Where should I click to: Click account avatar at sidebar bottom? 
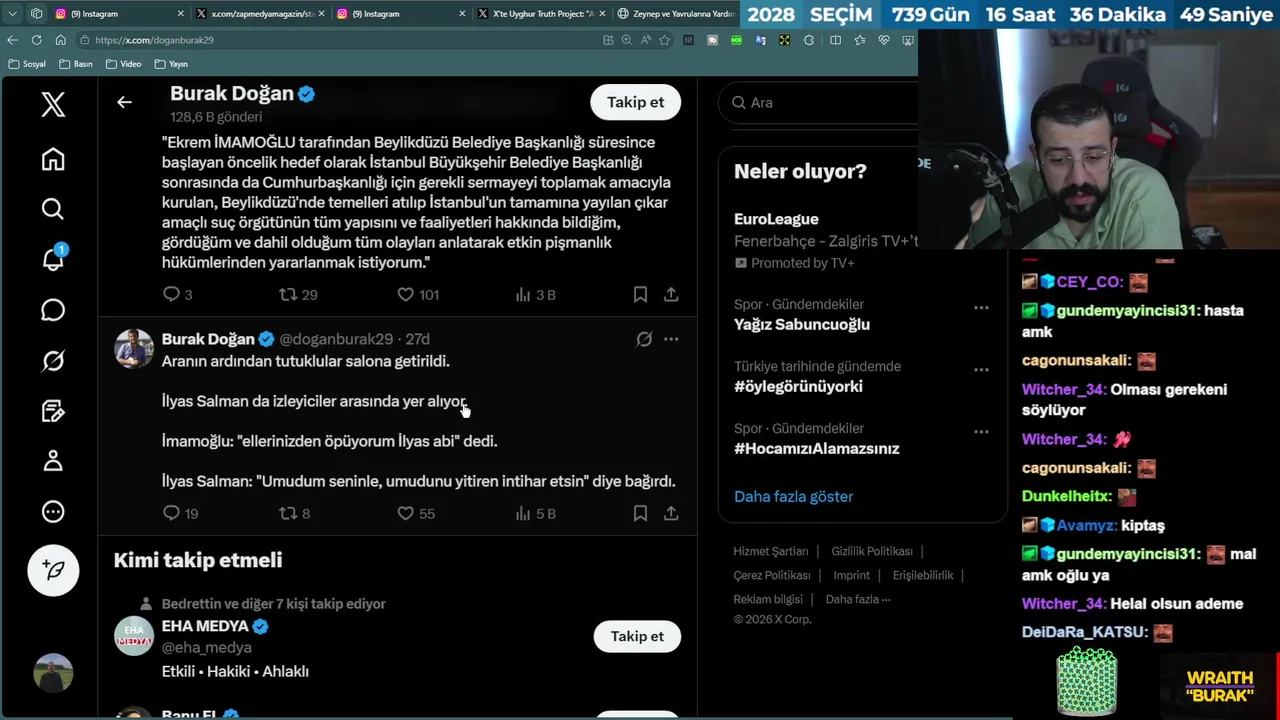(x=53, y=673)
